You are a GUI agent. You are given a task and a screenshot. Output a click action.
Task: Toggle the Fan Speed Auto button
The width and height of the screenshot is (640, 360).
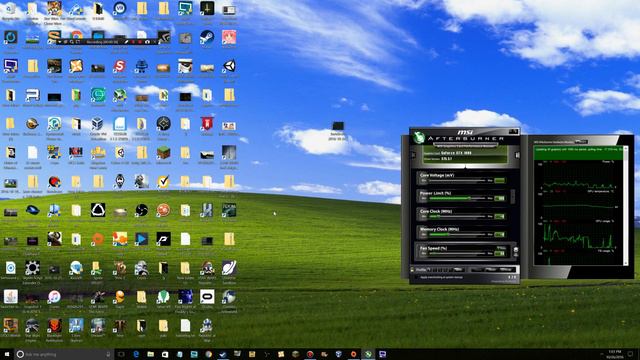click(501, 248)
